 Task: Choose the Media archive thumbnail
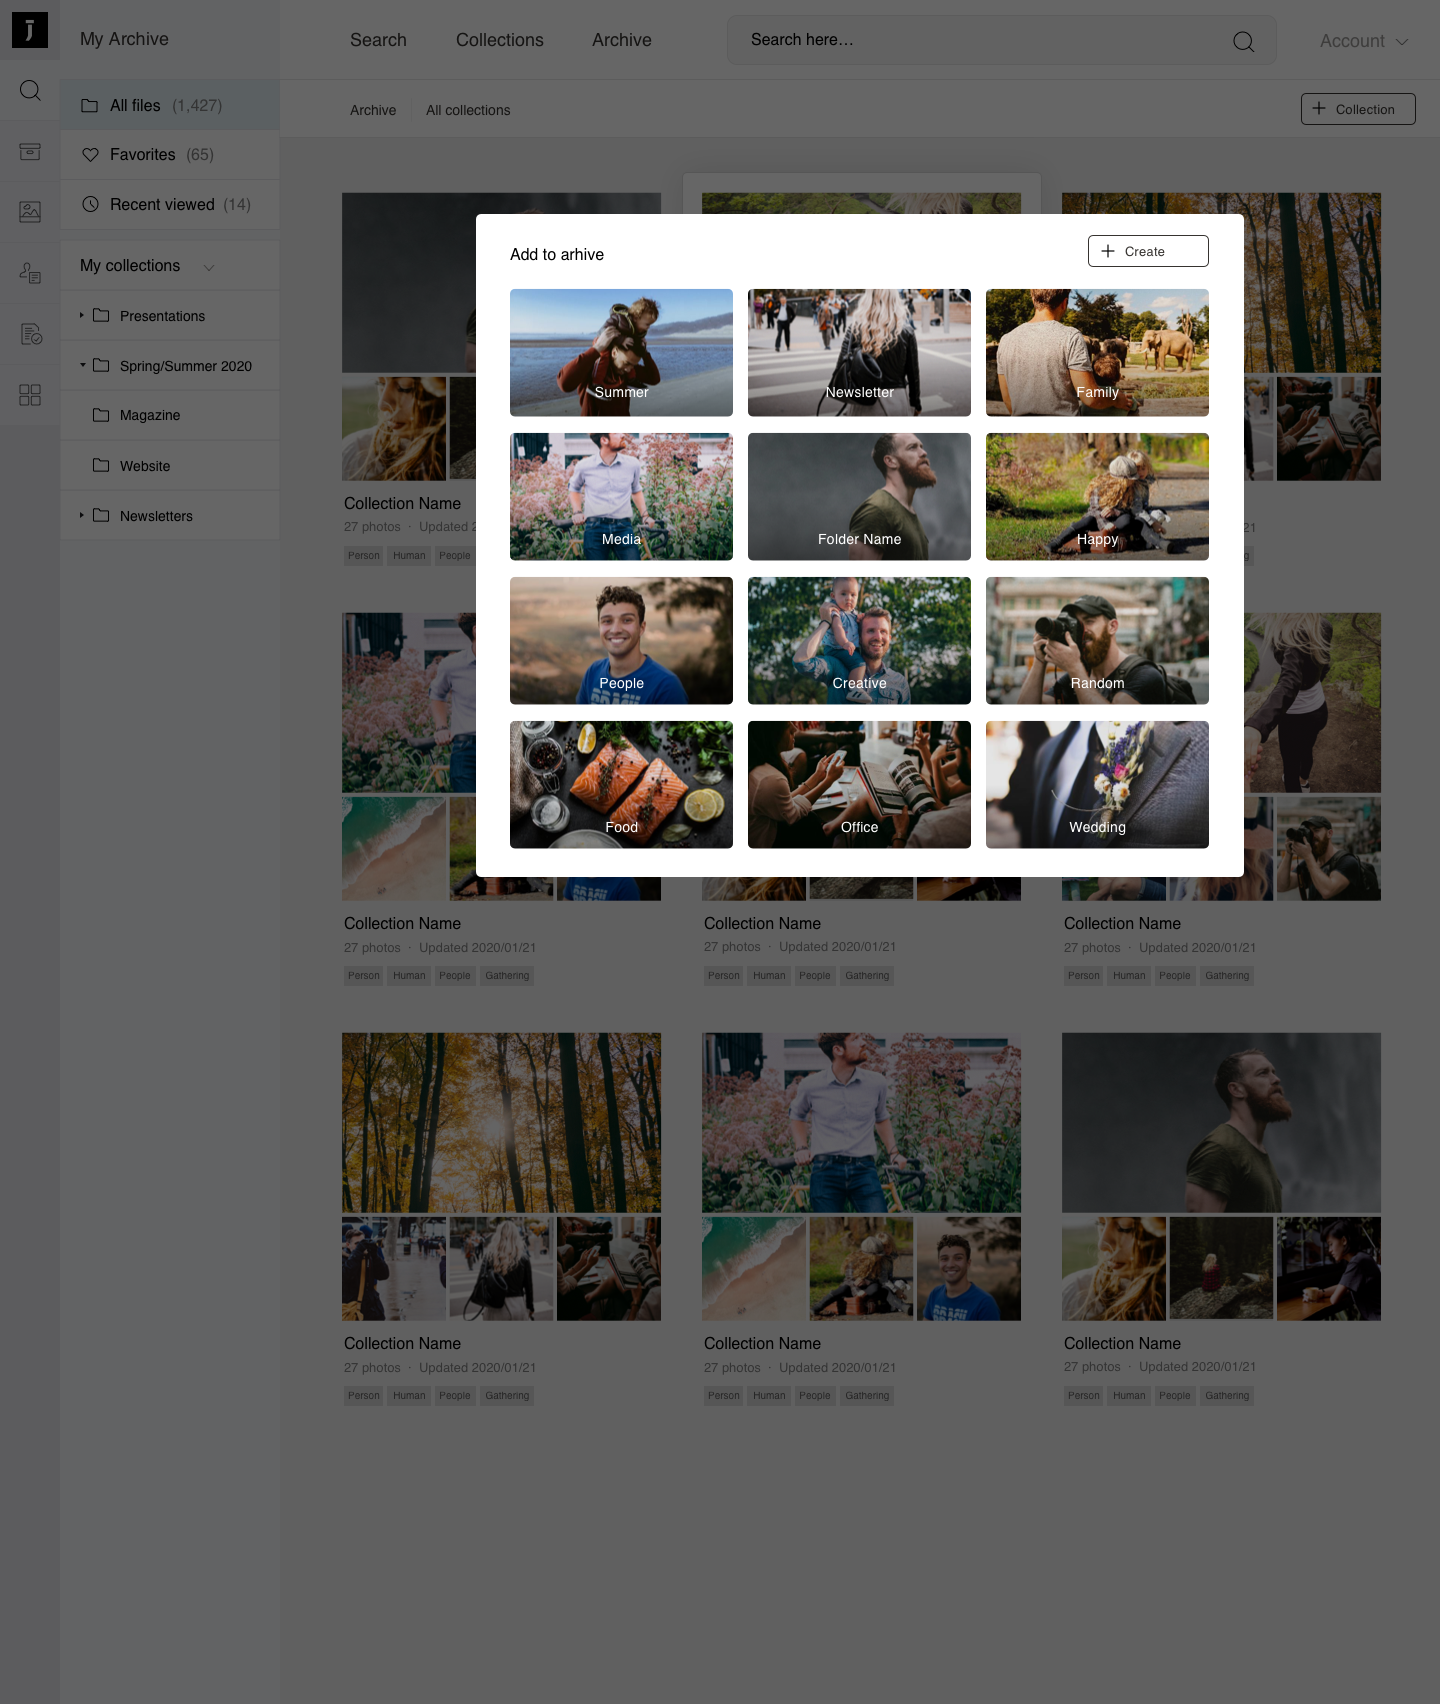point(621,497)
